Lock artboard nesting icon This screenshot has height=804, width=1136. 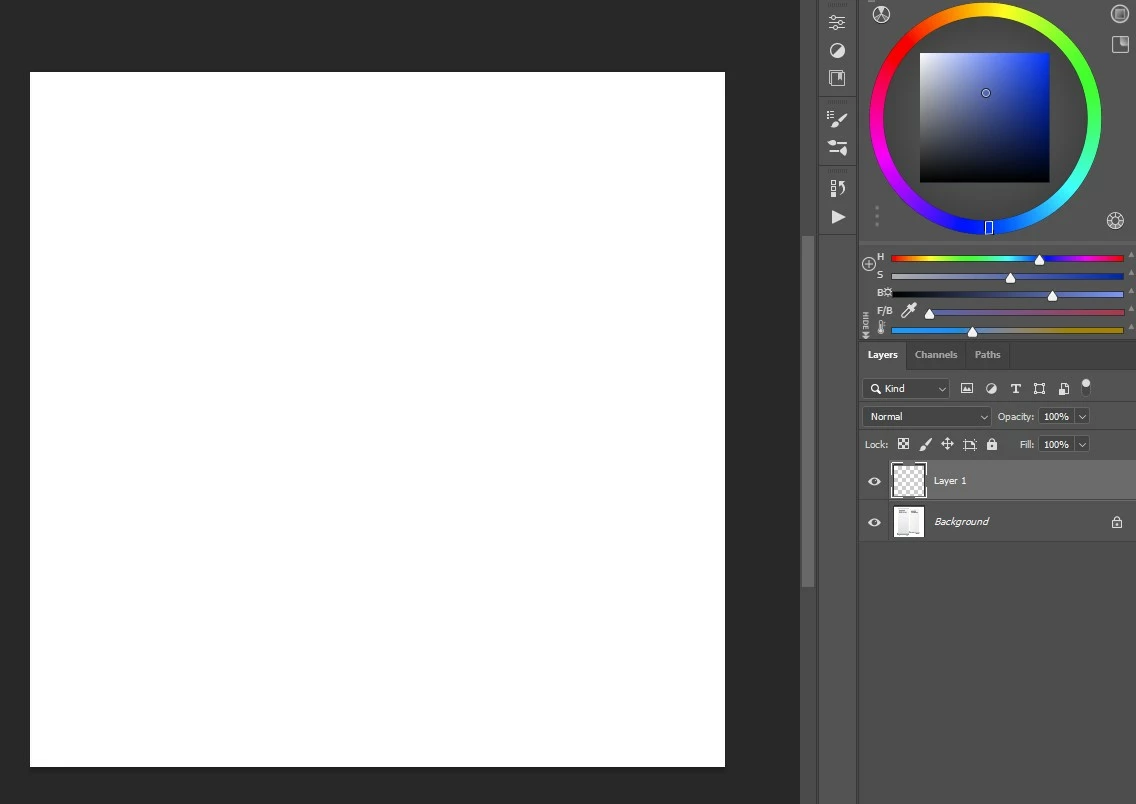(x=969, y=445)
